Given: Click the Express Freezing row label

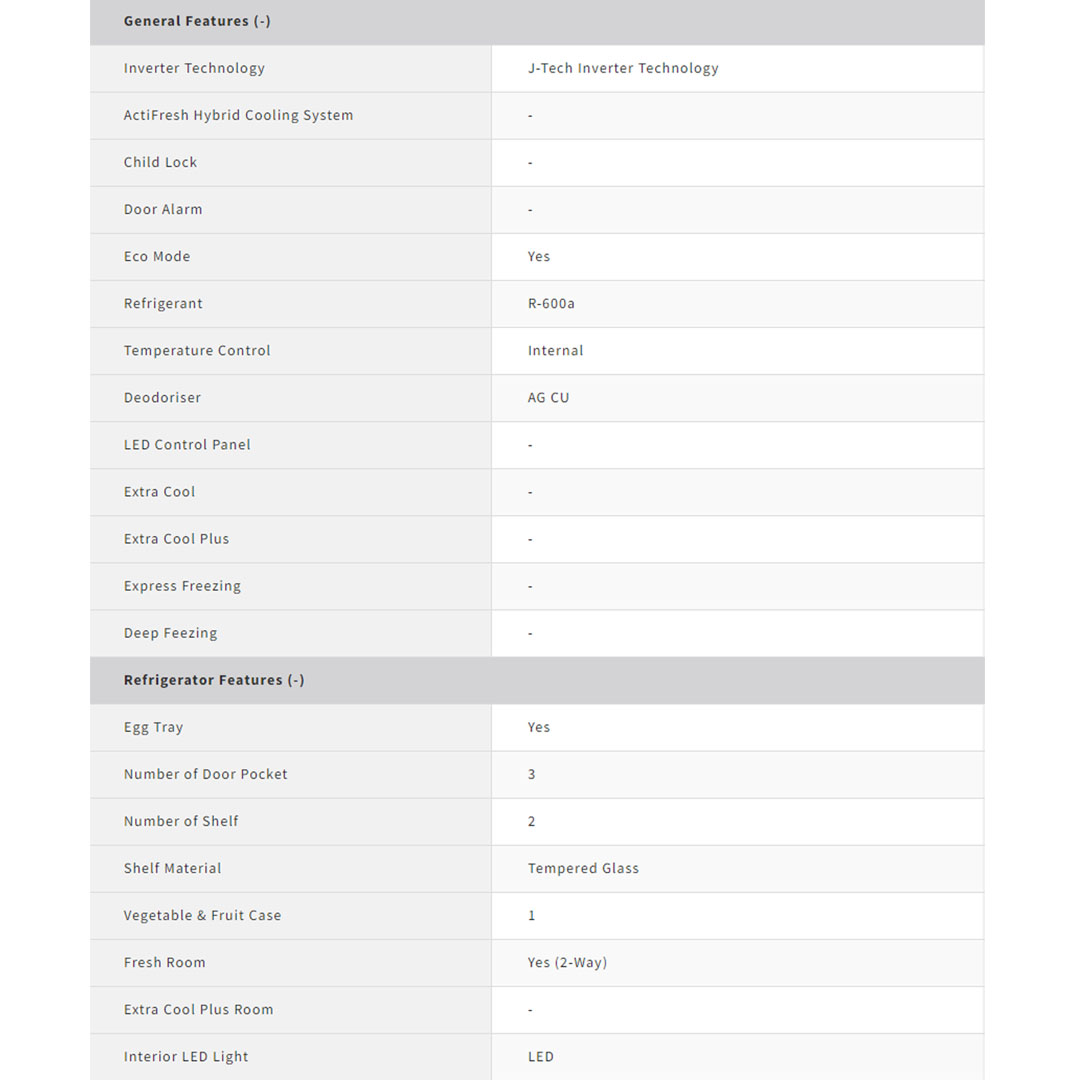Looking at the screenshot, I should [x=182, y=586].
